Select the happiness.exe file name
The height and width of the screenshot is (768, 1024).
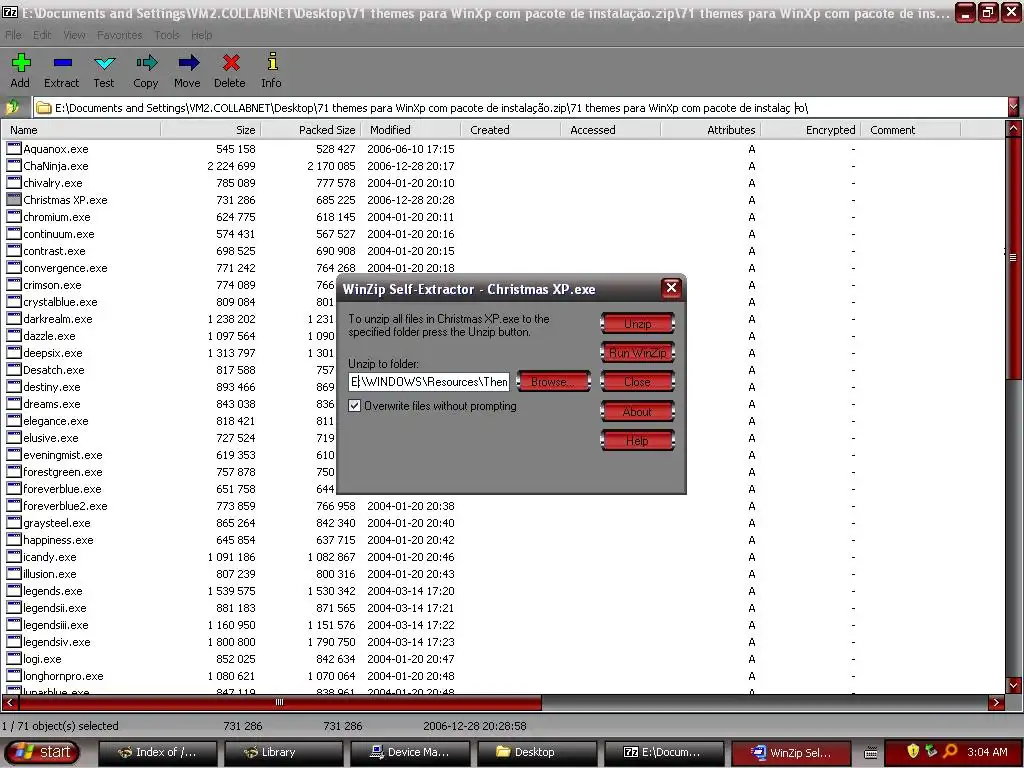click(x=58, y=539)
